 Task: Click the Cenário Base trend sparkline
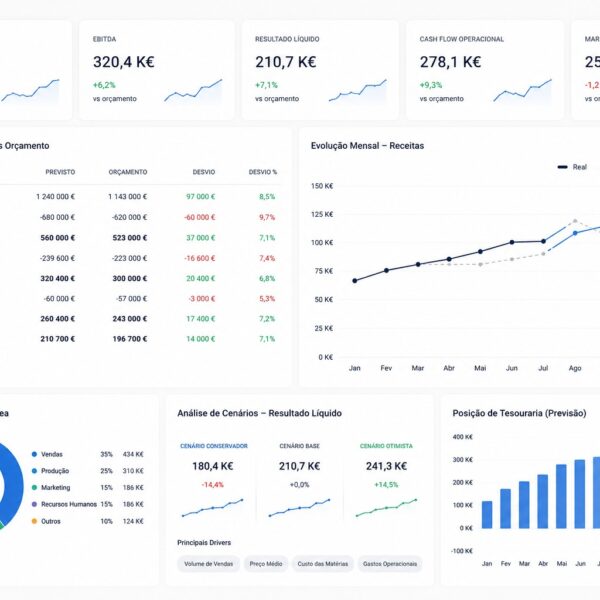point(299,508)
